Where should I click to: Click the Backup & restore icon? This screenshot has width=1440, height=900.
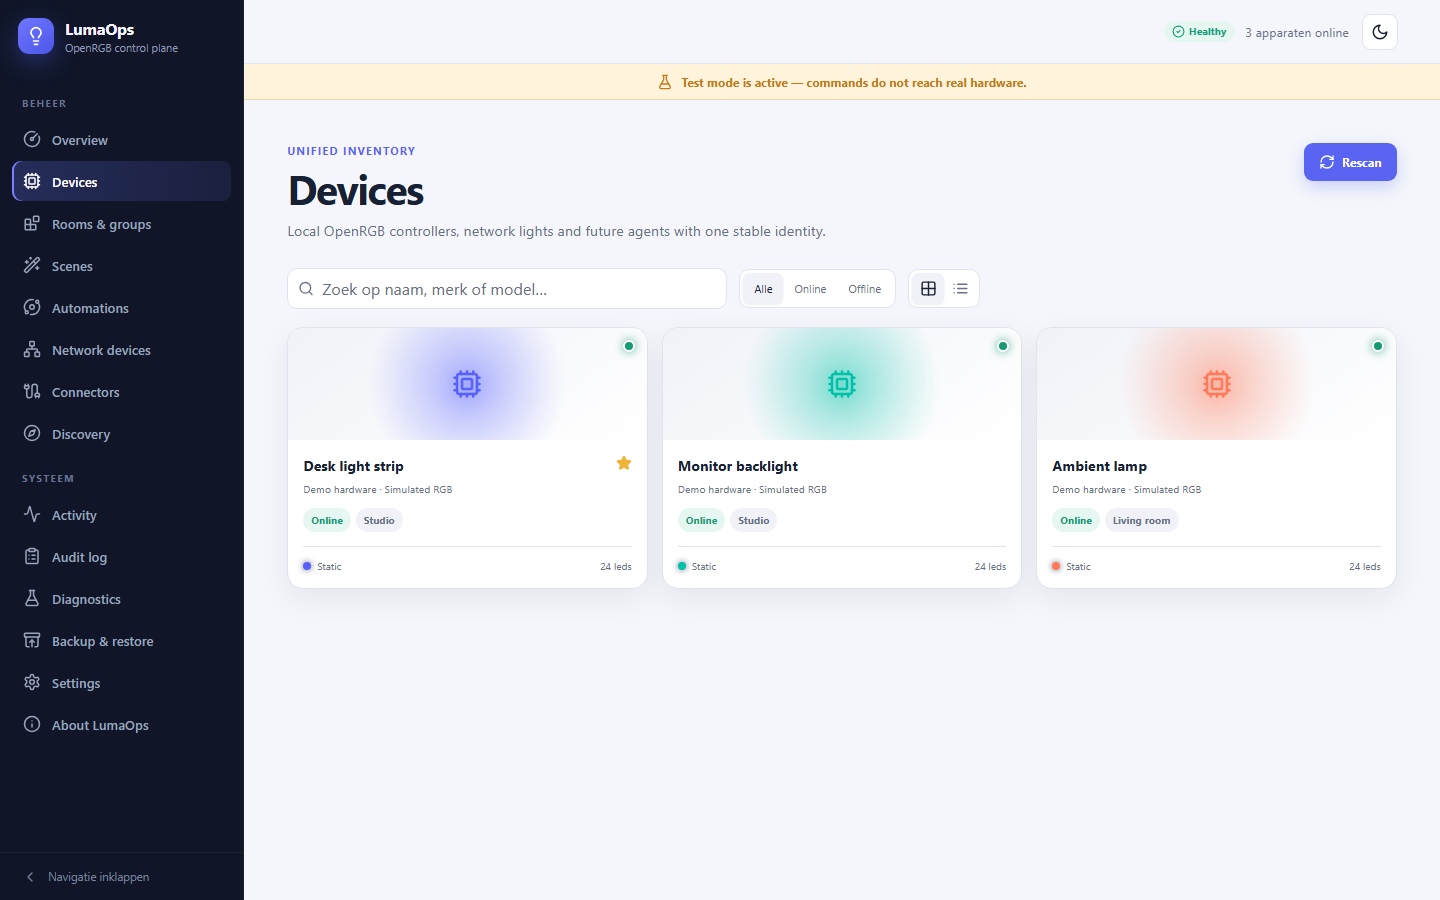32,641
